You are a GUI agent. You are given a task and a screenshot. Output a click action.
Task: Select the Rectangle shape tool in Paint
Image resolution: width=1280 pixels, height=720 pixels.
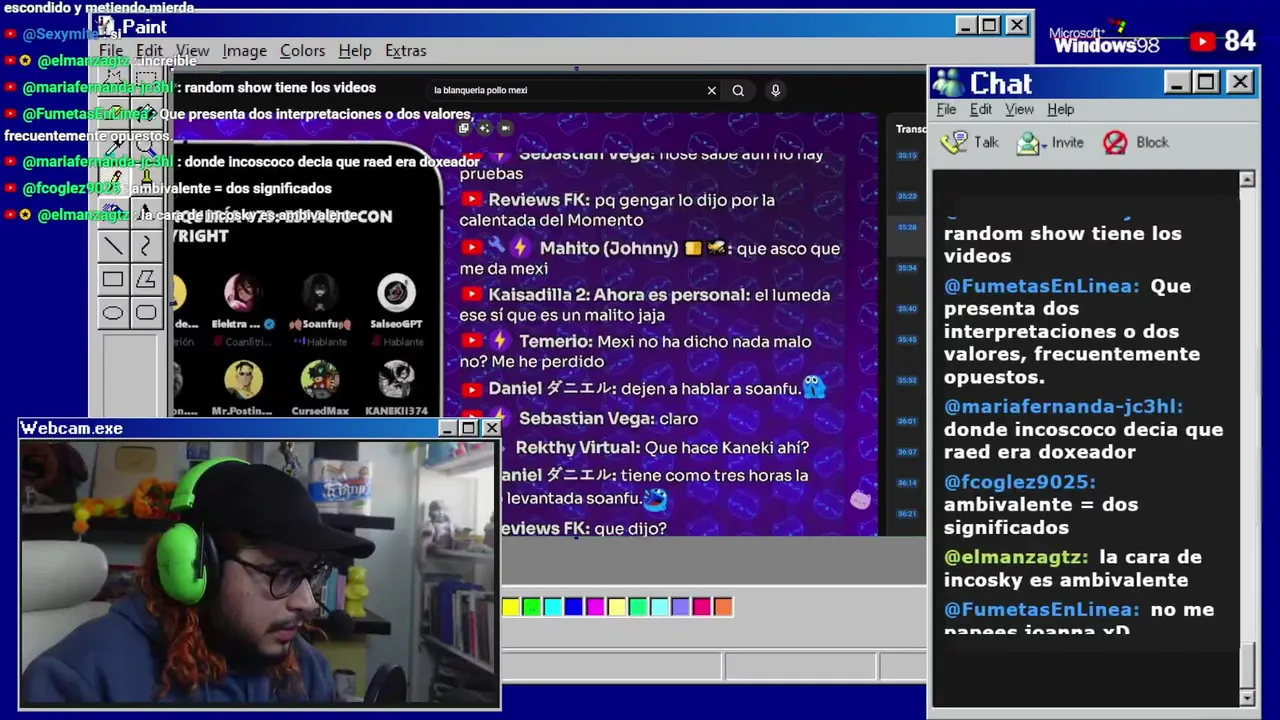[x=113, y=279]
